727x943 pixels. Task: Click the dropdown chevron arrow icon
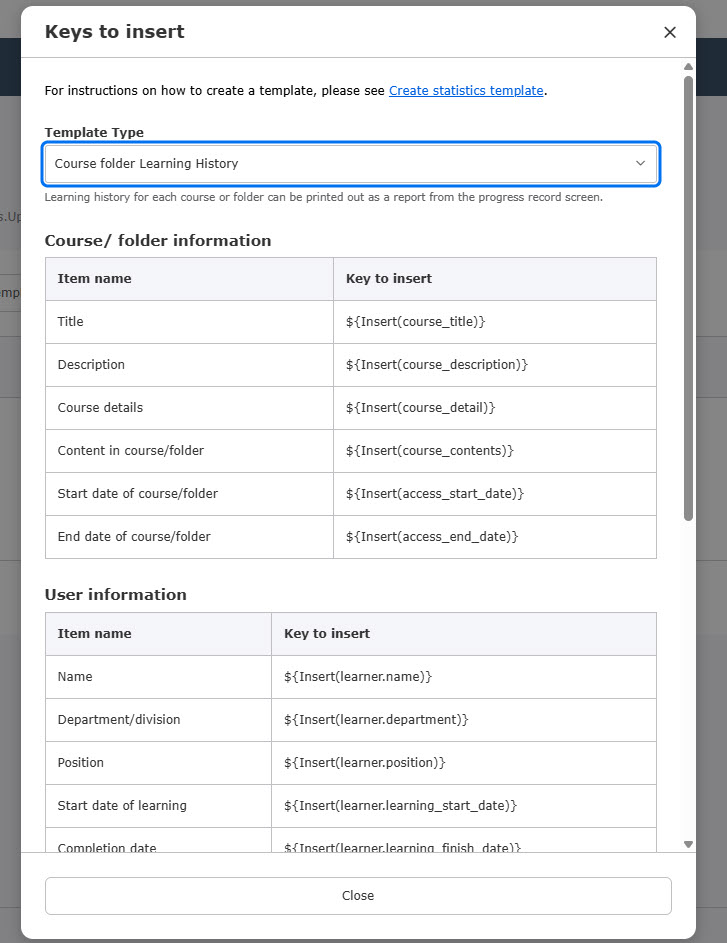click(640, 163)
